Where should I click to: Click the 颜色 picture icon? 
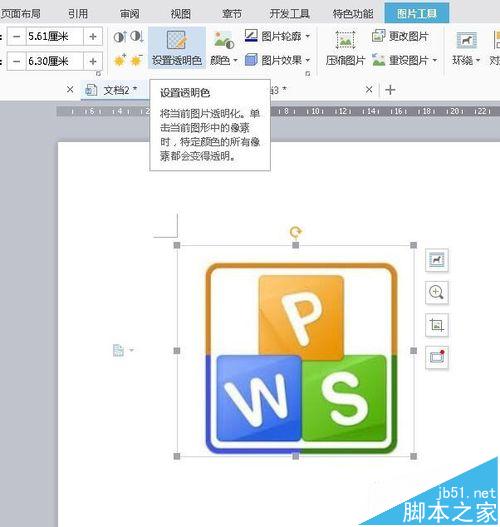(224, 40)
